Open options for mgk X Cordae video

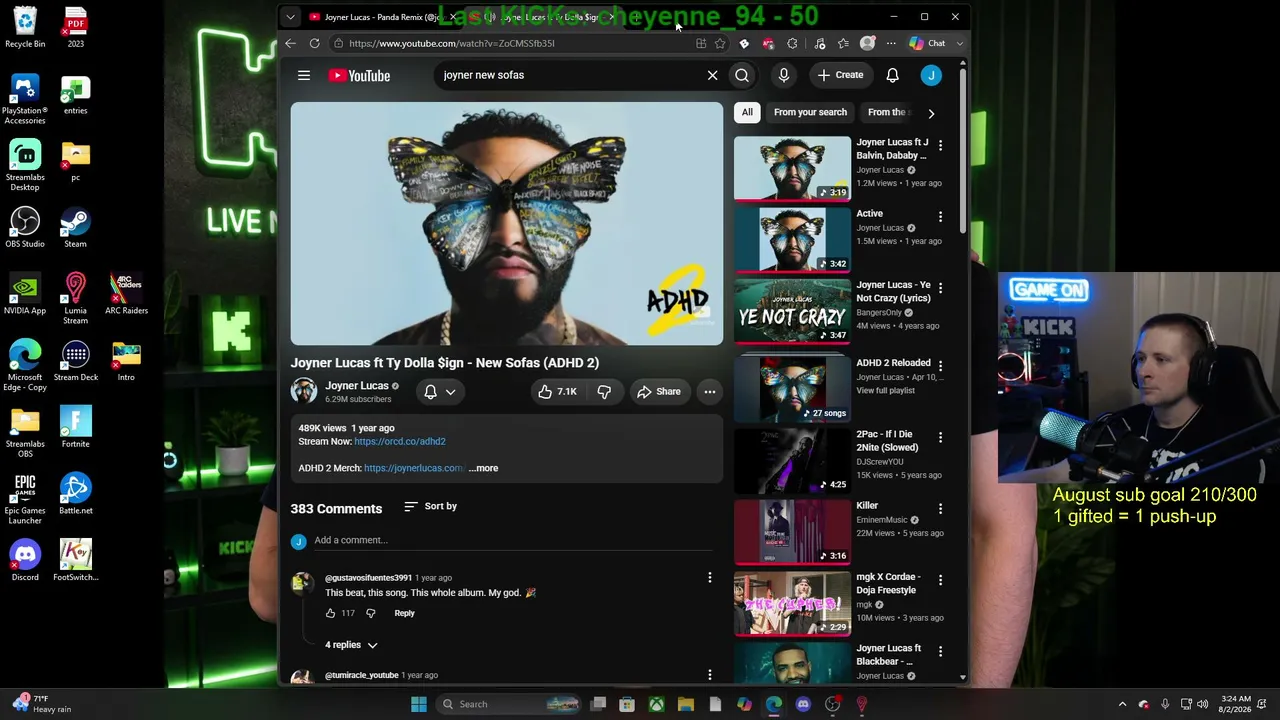[940, 579]
